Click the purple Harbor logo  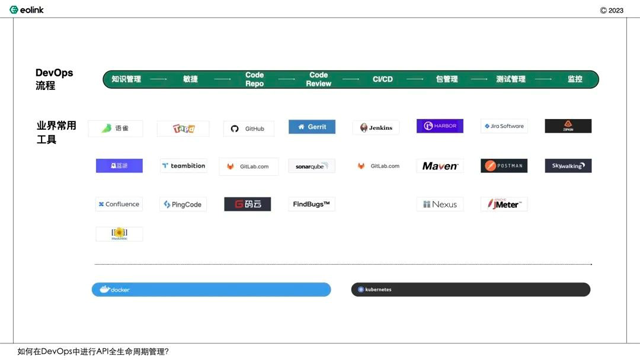click(x=440, y=126)
